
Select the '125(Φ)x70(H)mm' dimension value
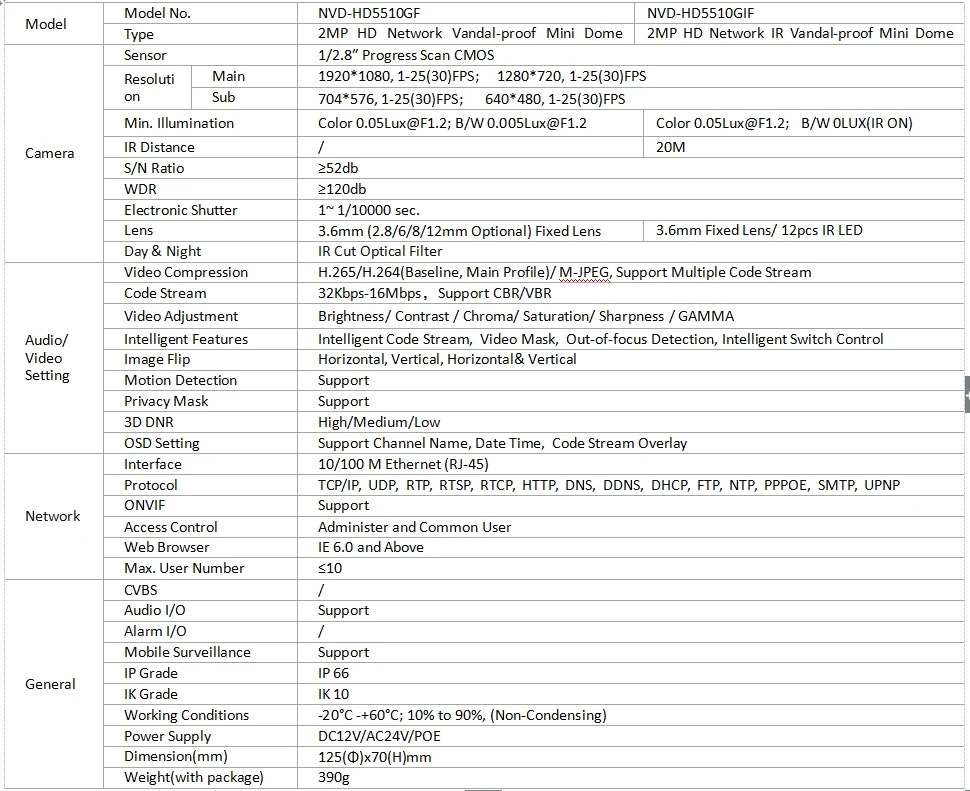click(374, 757)
